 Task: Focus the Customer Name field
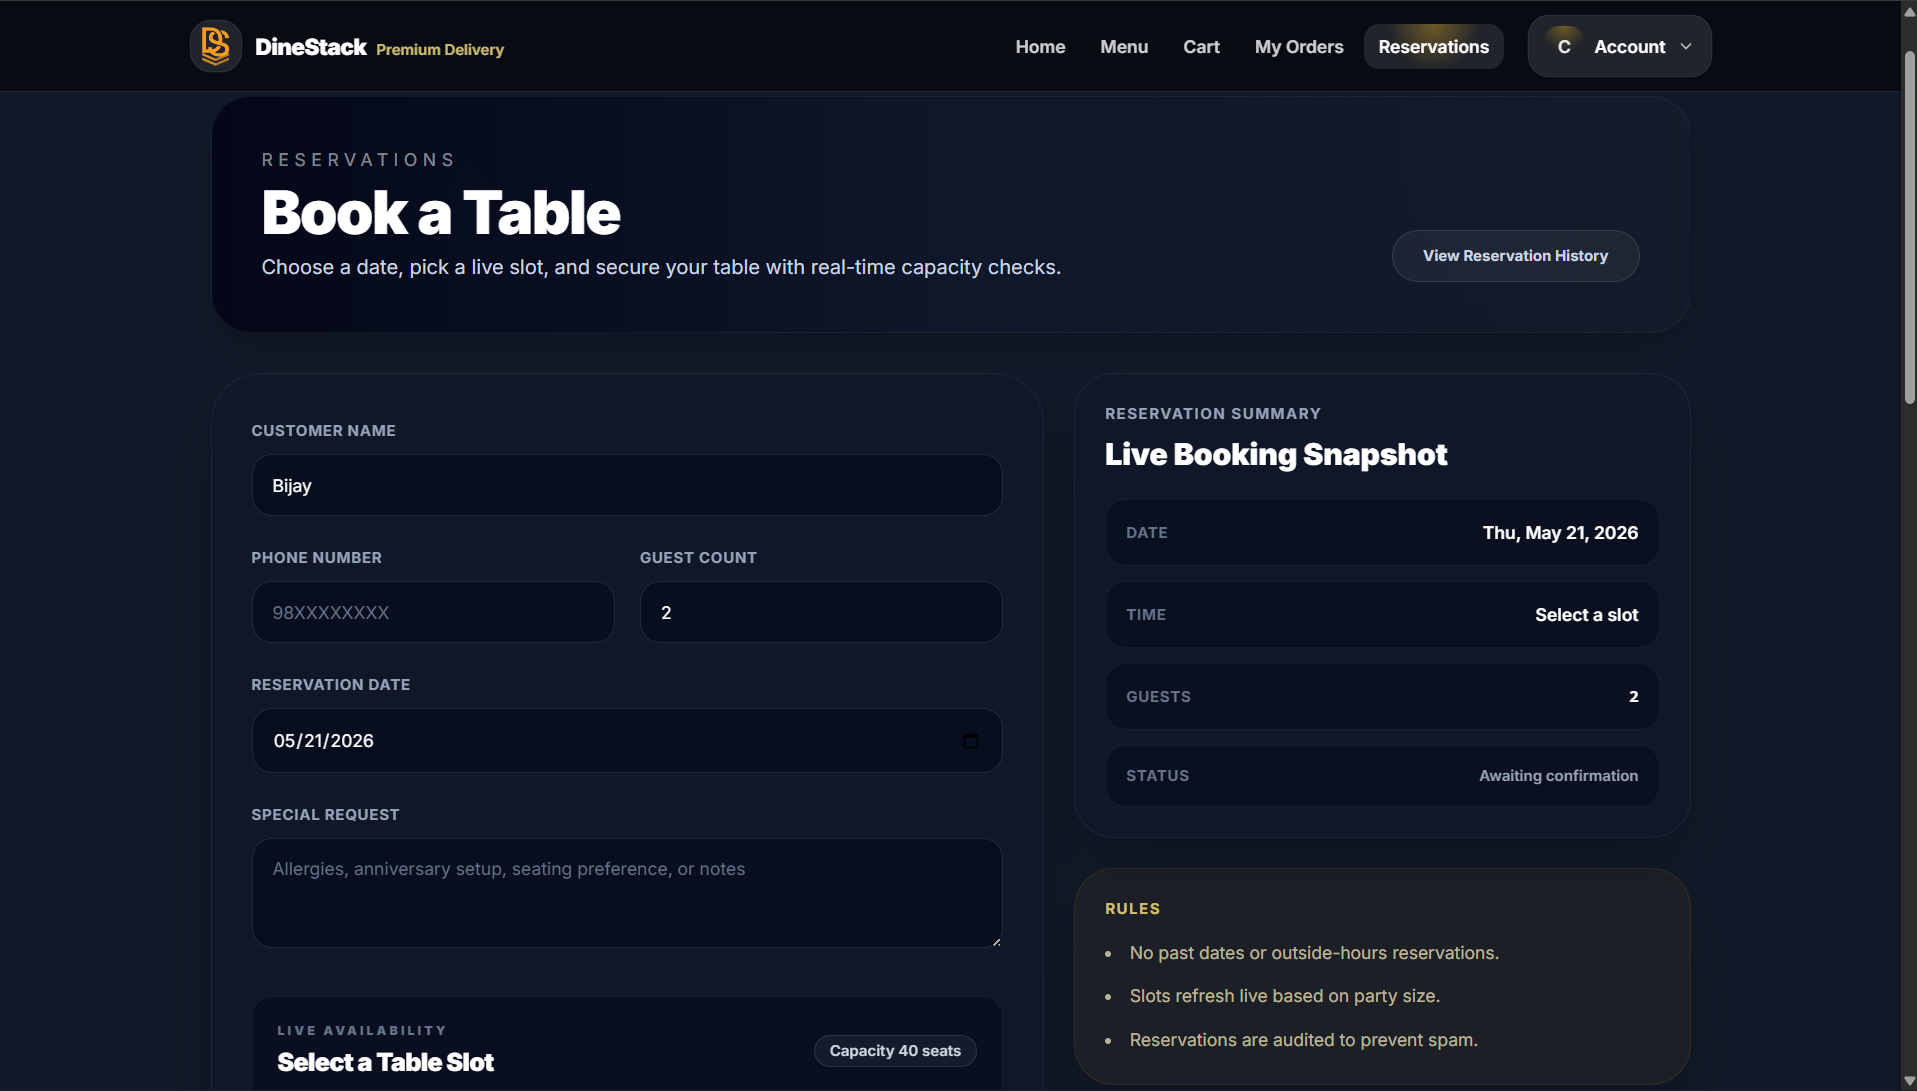click(x=627, y=486)
